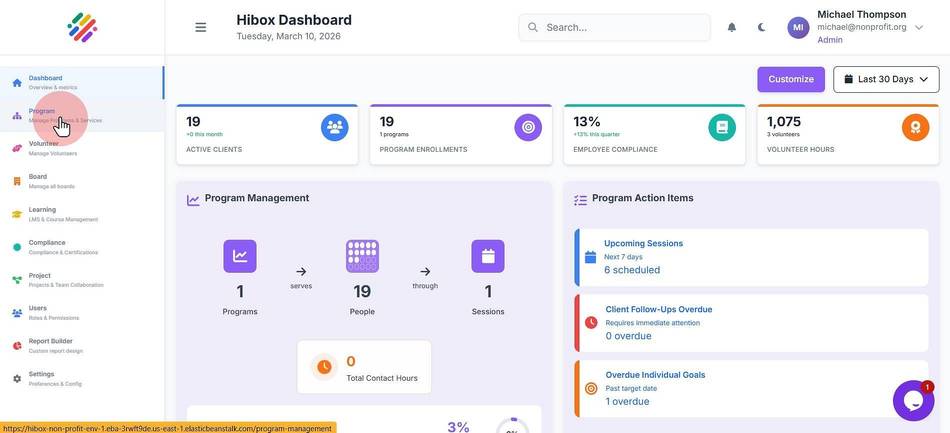Open Learning in the sidebar

82,214
